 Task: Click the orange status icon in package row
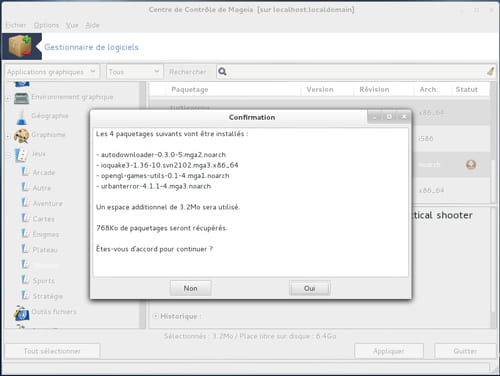471,164
